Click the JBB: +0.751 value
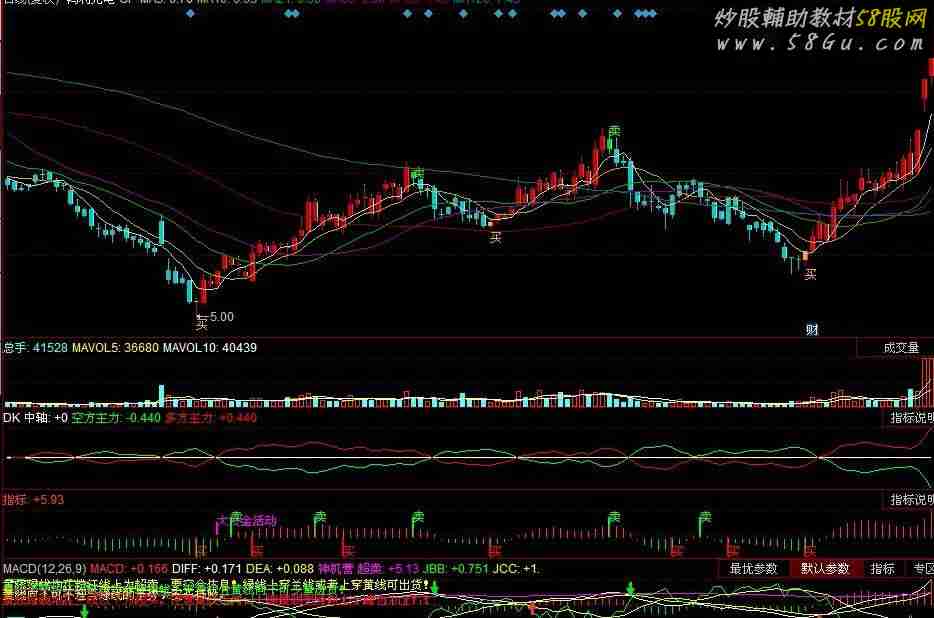This screenshot has width=934, height=618. tap(455, 569)
